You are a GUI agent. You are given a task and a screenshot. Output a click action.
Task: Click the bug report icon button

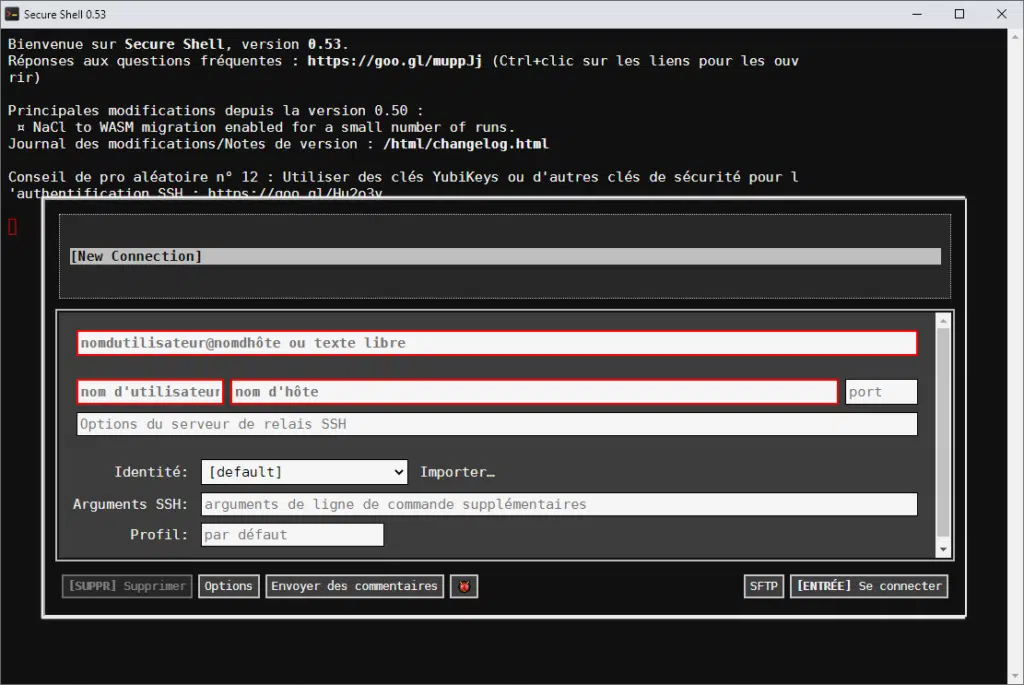coord(464,586)
